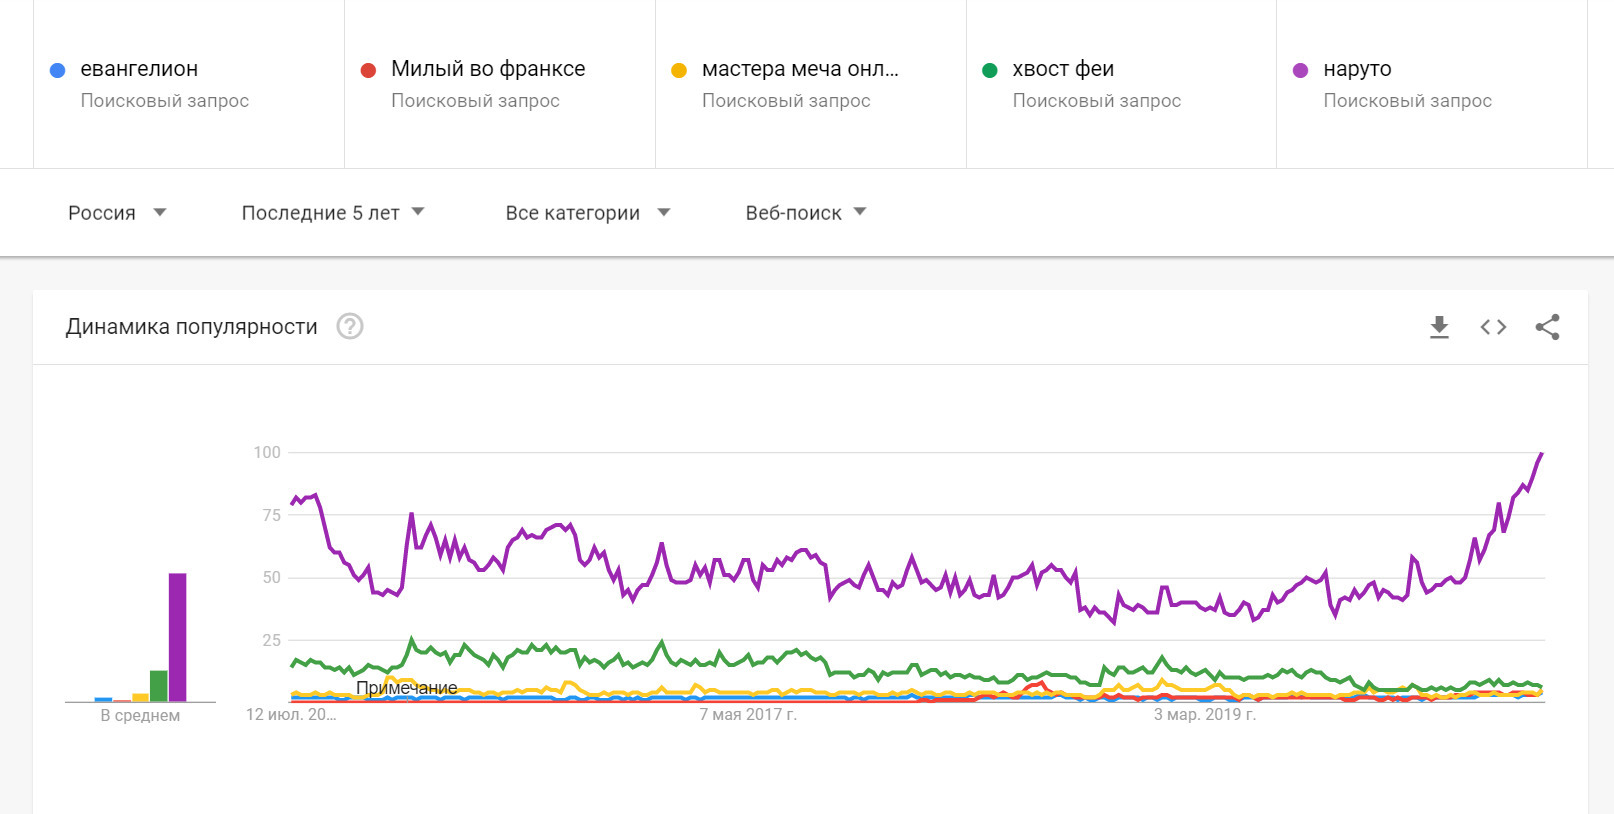Select the мастера меча онлайн search term

[x=800, y=69]
